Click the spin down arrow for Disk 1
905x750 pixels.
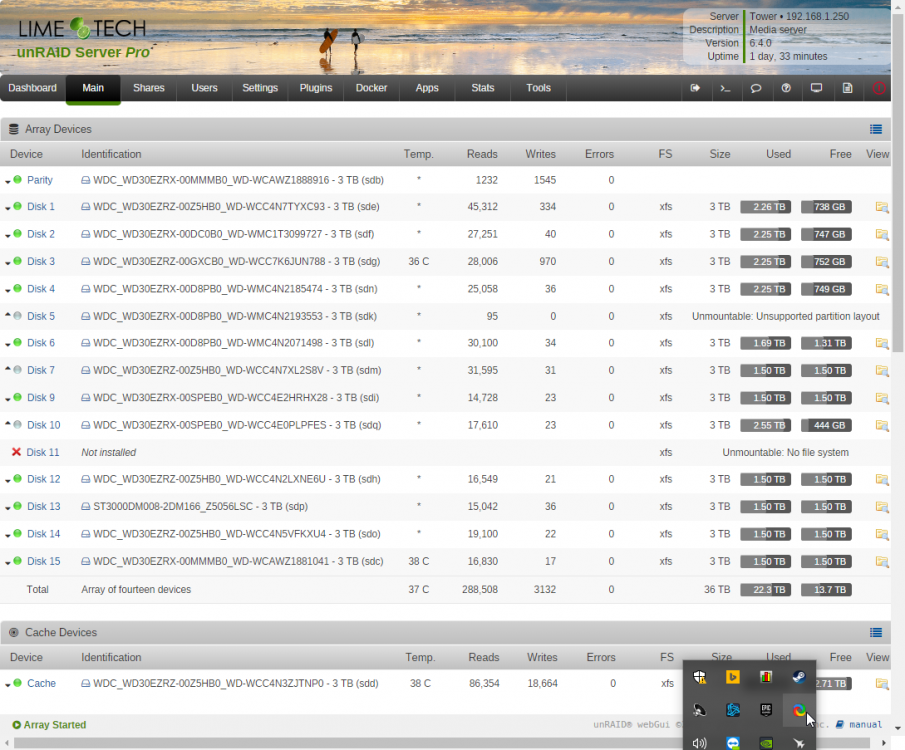coord(8,208)
